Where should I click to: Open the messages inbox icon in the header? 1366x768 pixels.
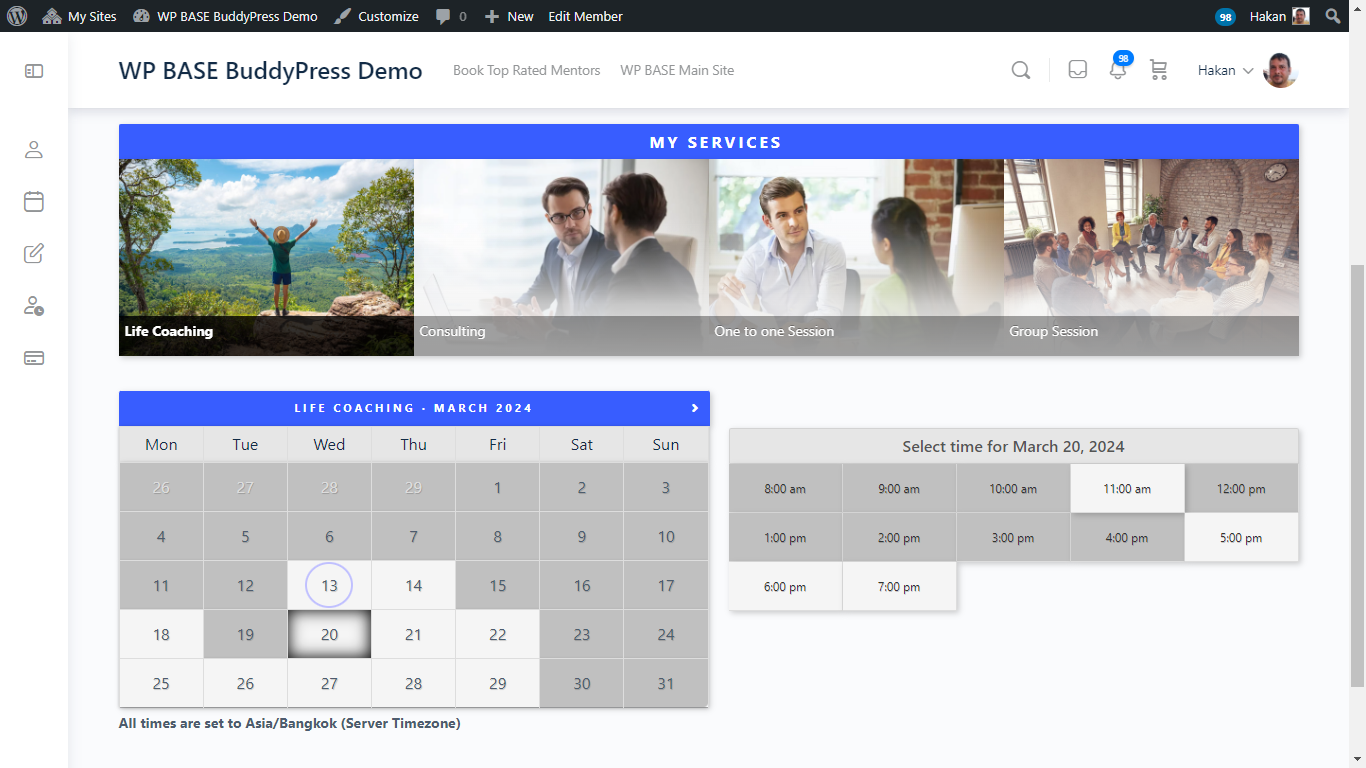pyautogui.click(x=1077, y=70)
